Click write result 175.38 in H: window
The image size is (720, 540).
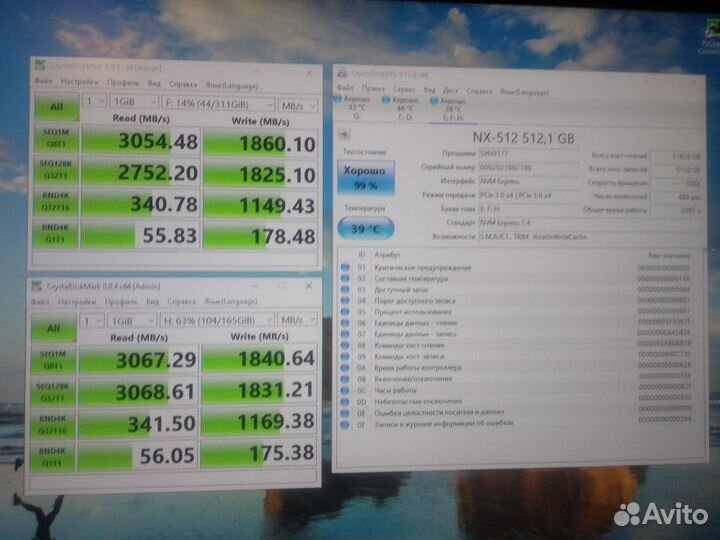click(x=259, y=454)
